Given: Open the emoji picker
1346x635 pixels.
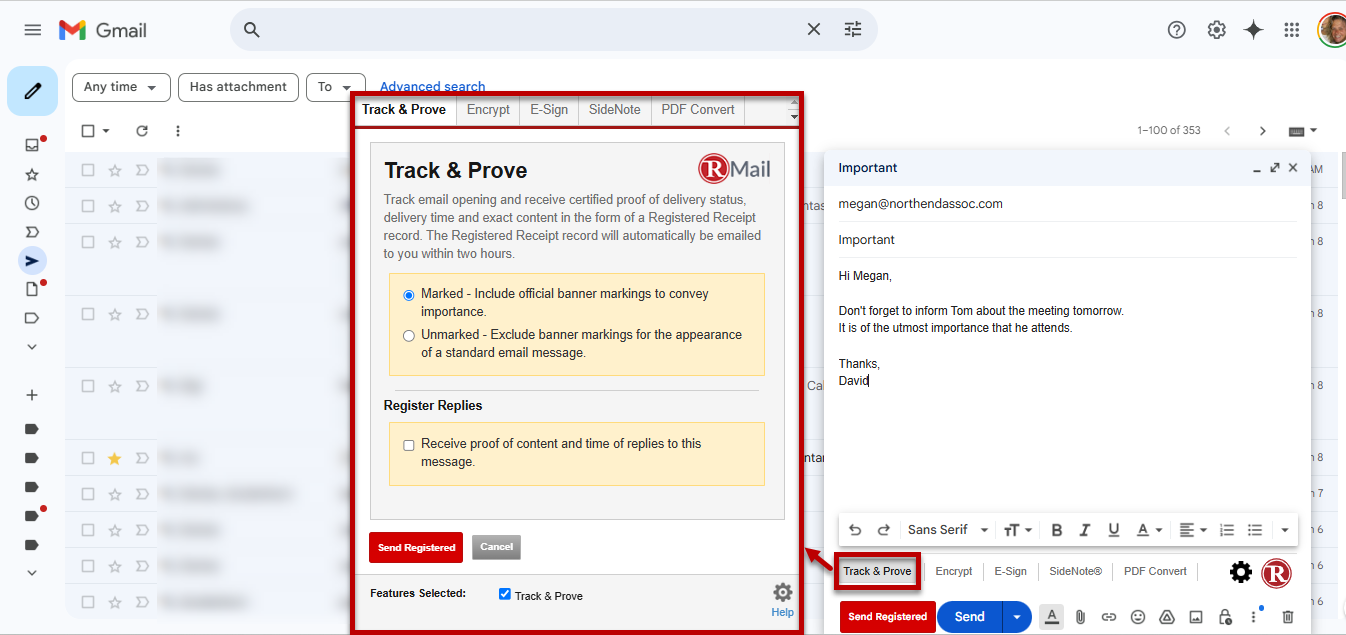Looking at the screenshot, I should (x=1138, y=617).
